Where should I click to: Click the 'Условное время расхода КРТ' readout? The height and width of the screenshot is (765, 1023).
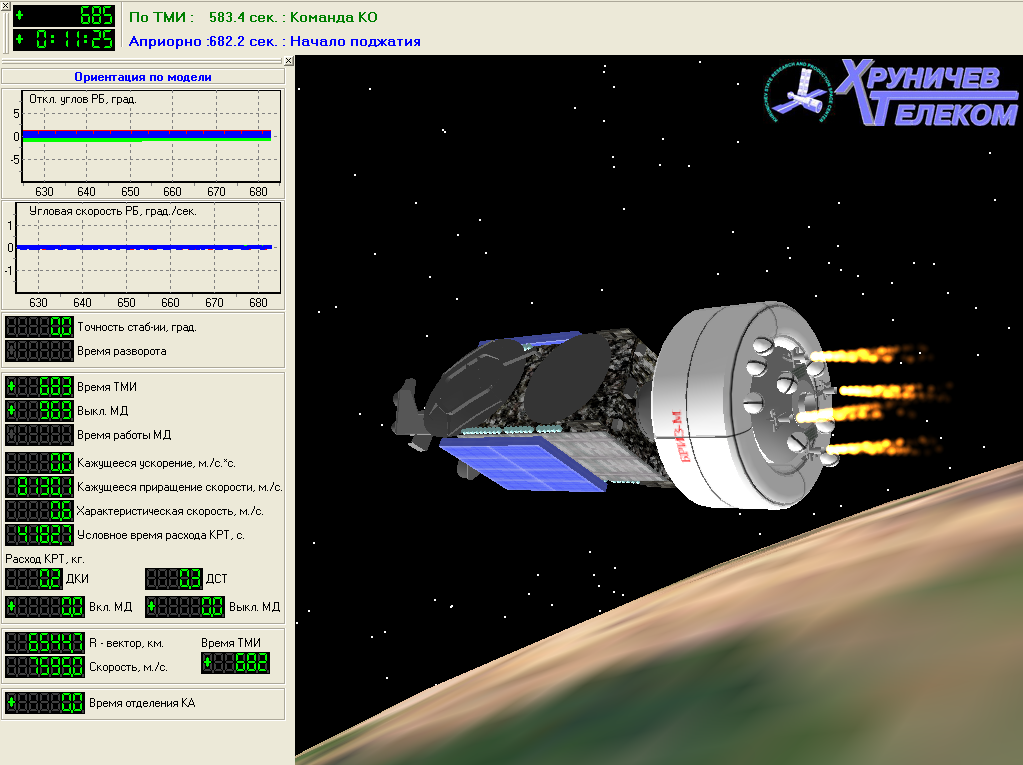40,535
